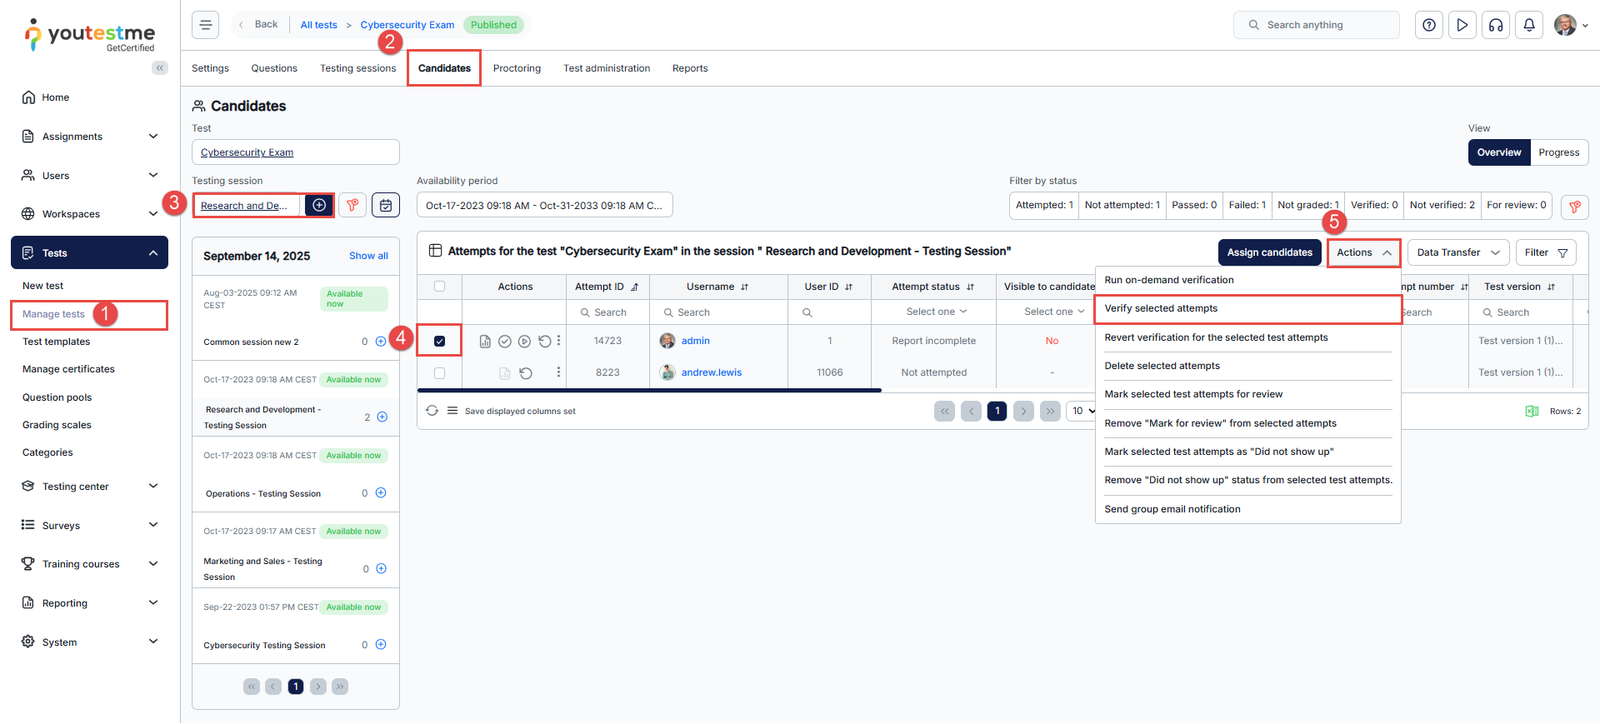Uncheck the admin attempt row checkbox
This screenshot has height=724, width=1600.
pyautogui.click(x=440, y=341)
